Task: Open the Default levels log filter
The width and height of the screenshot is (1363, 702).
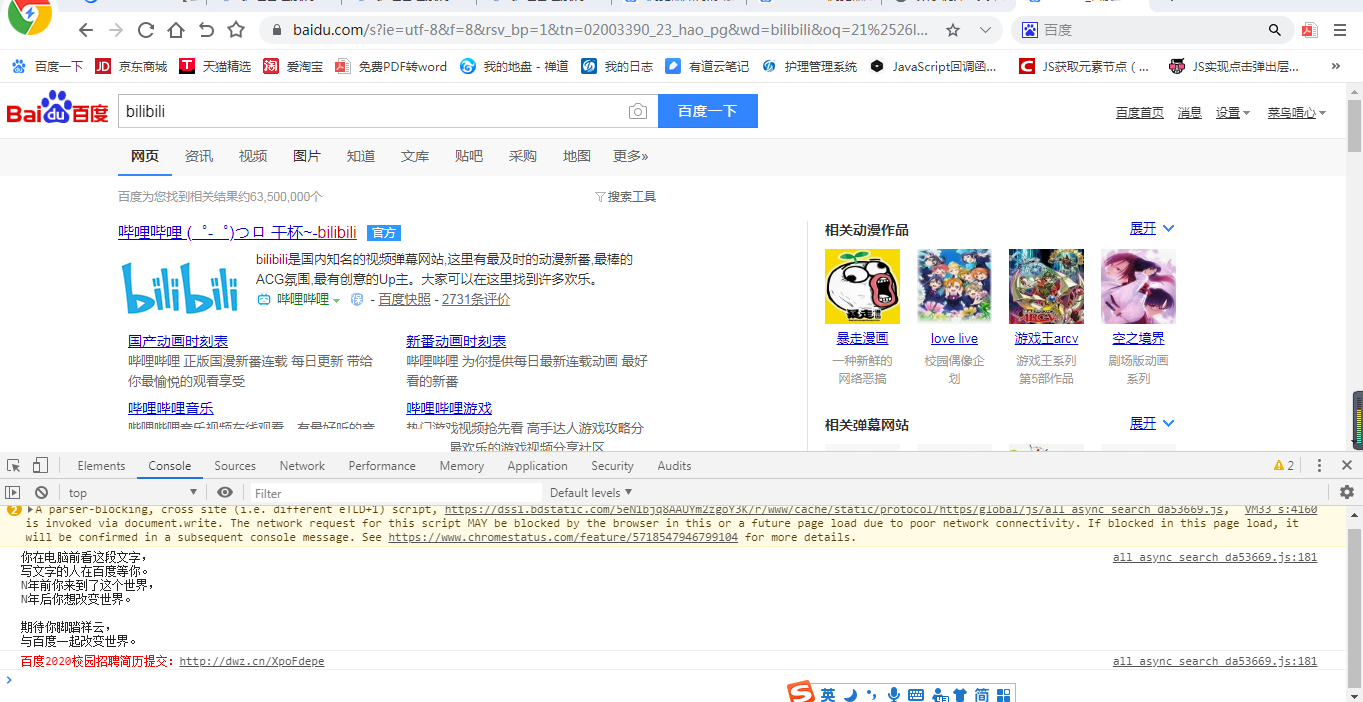Action: 591,493
